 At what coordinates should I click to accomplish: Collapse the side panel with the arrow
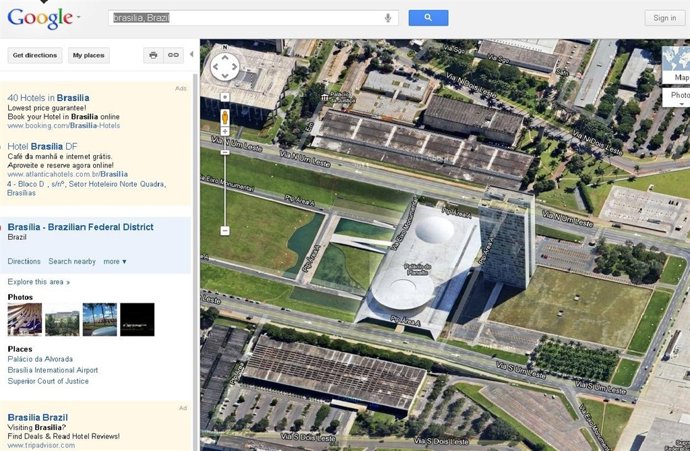(x=191, y=55)
